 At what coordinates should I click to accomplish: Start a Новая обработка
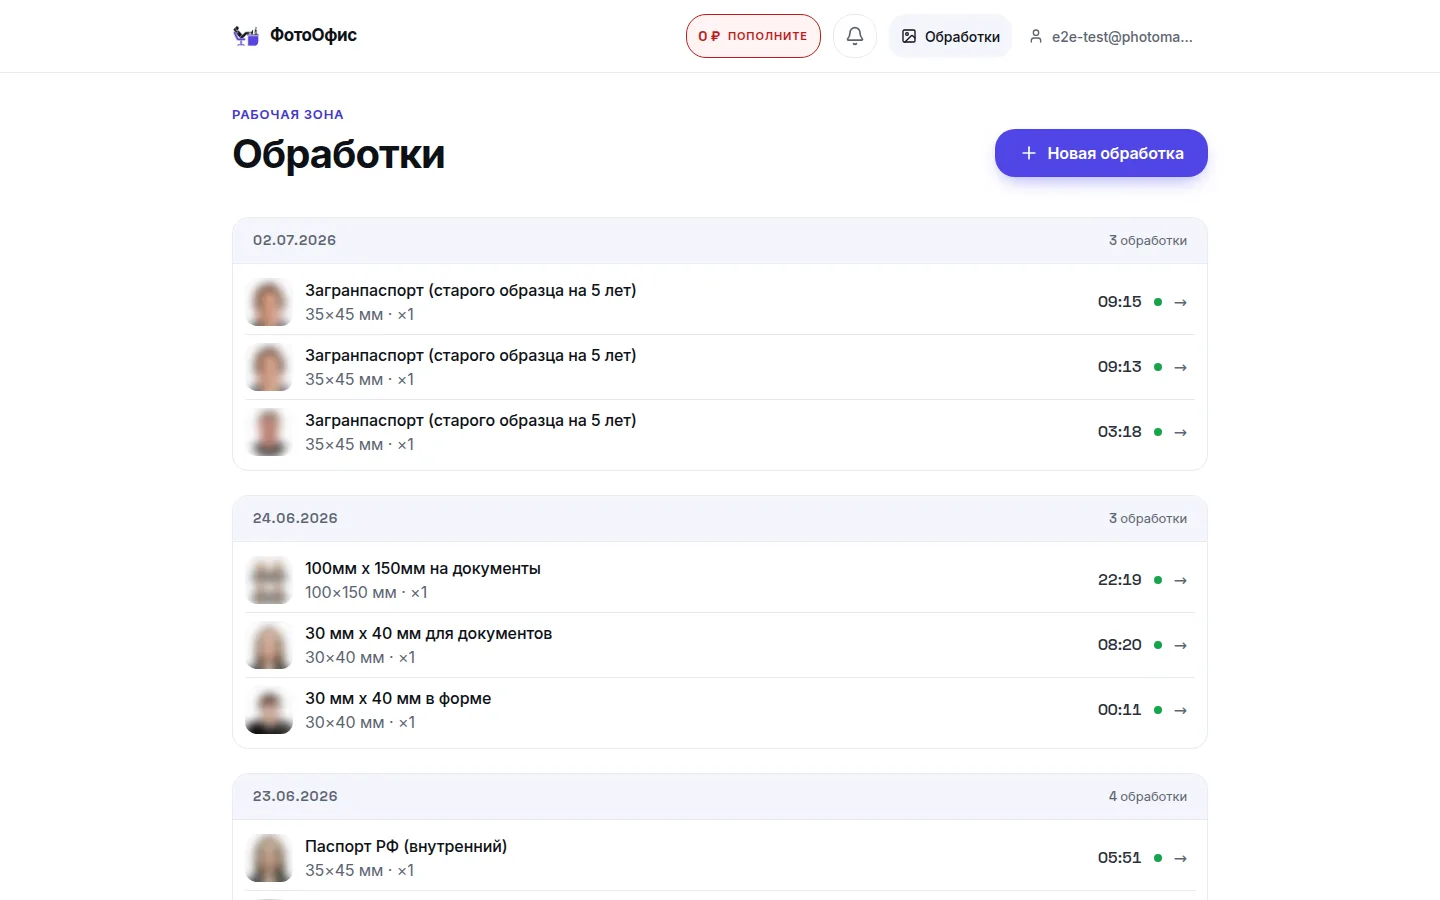1101,153
